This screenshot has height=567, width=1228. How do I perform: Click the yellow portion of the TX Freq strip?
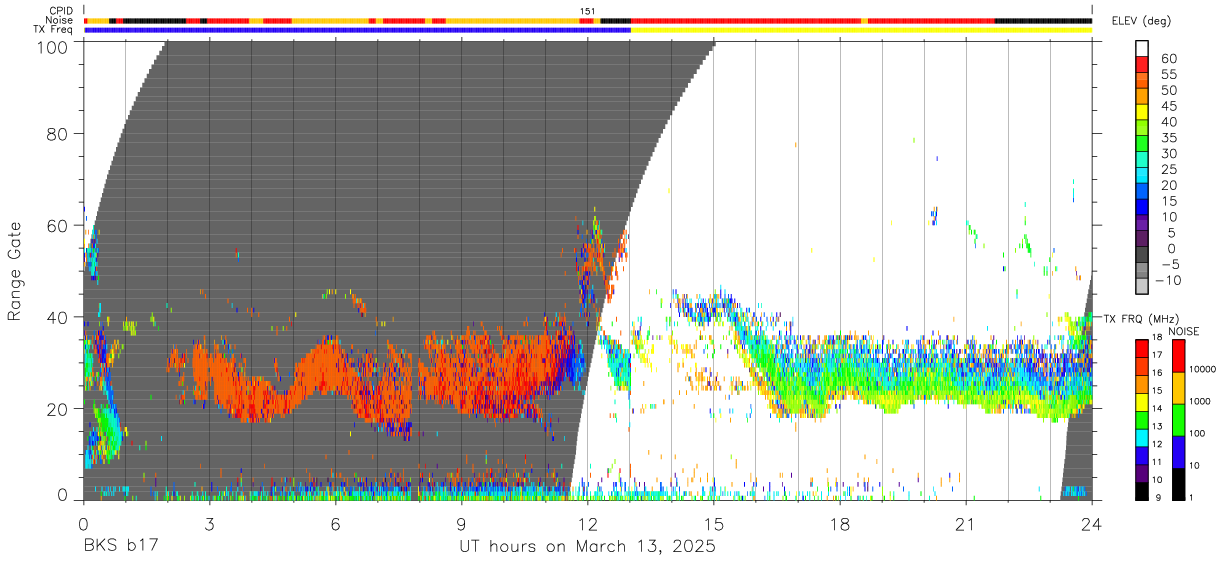click(x=861, y=30)
